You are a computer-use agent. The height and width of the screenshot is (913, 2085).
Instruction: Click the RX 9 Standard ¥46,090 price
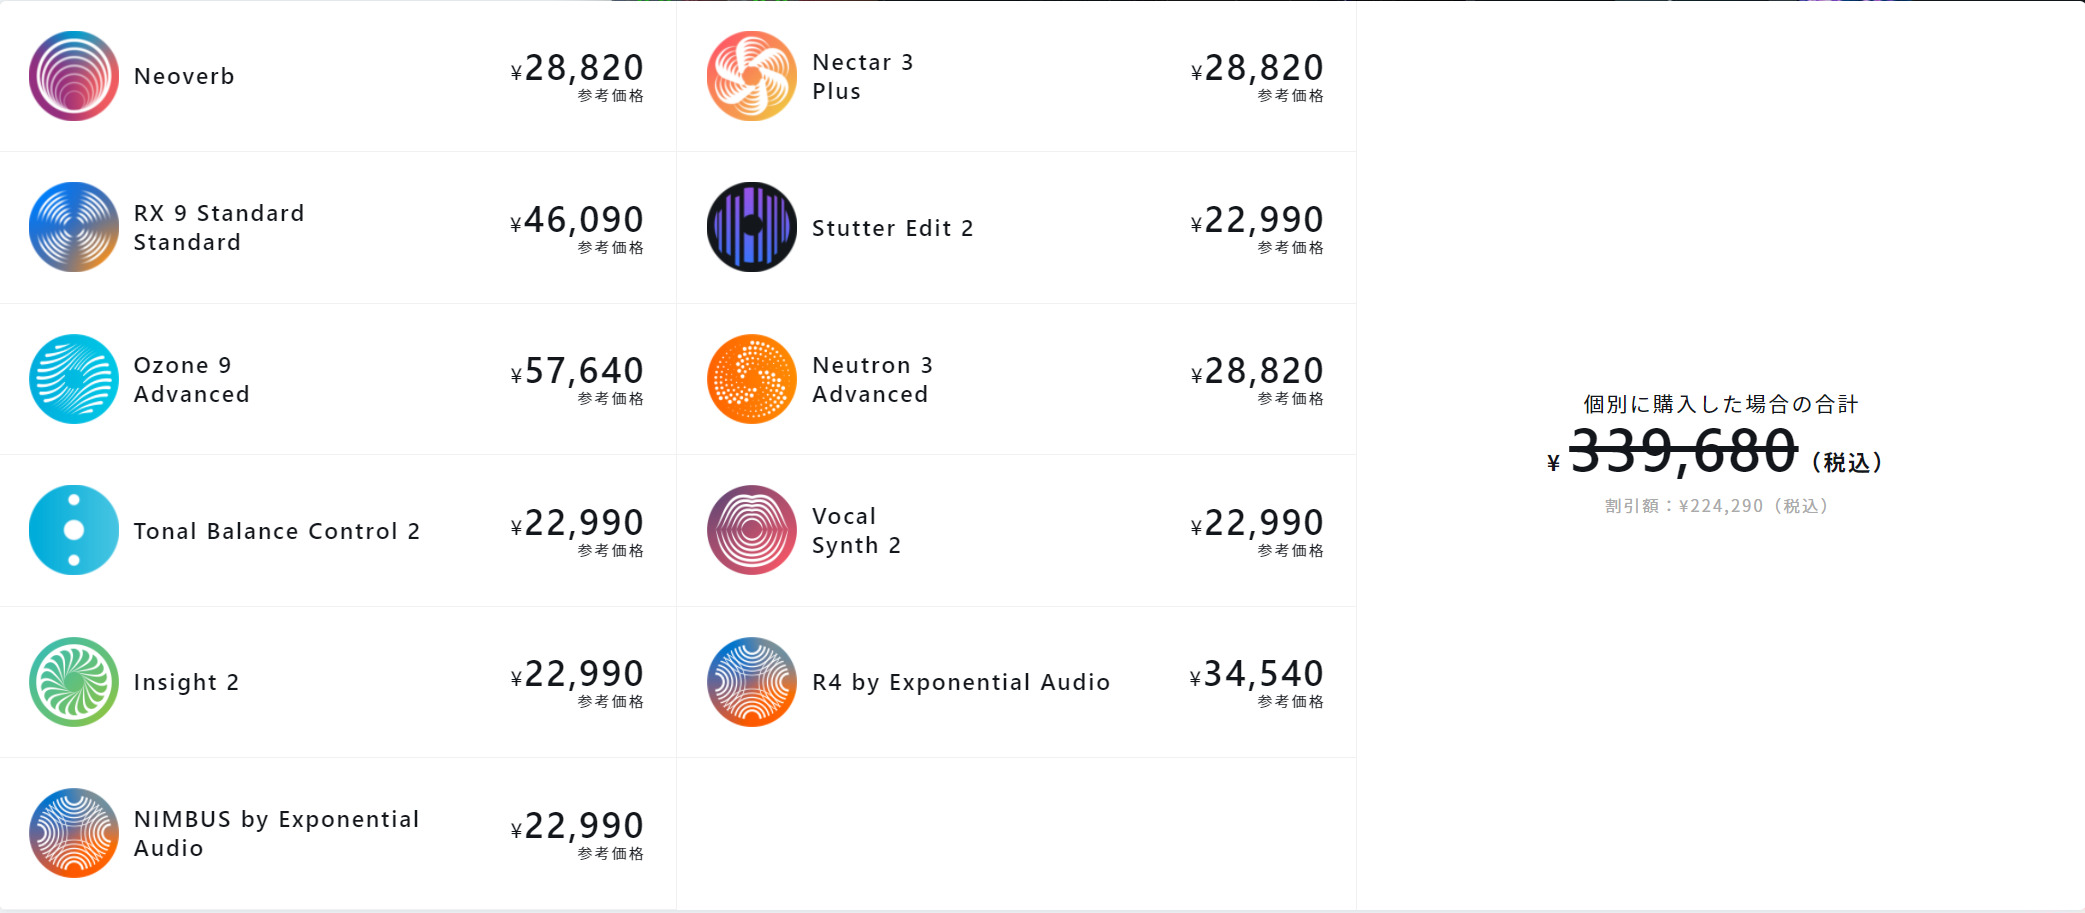577,220
